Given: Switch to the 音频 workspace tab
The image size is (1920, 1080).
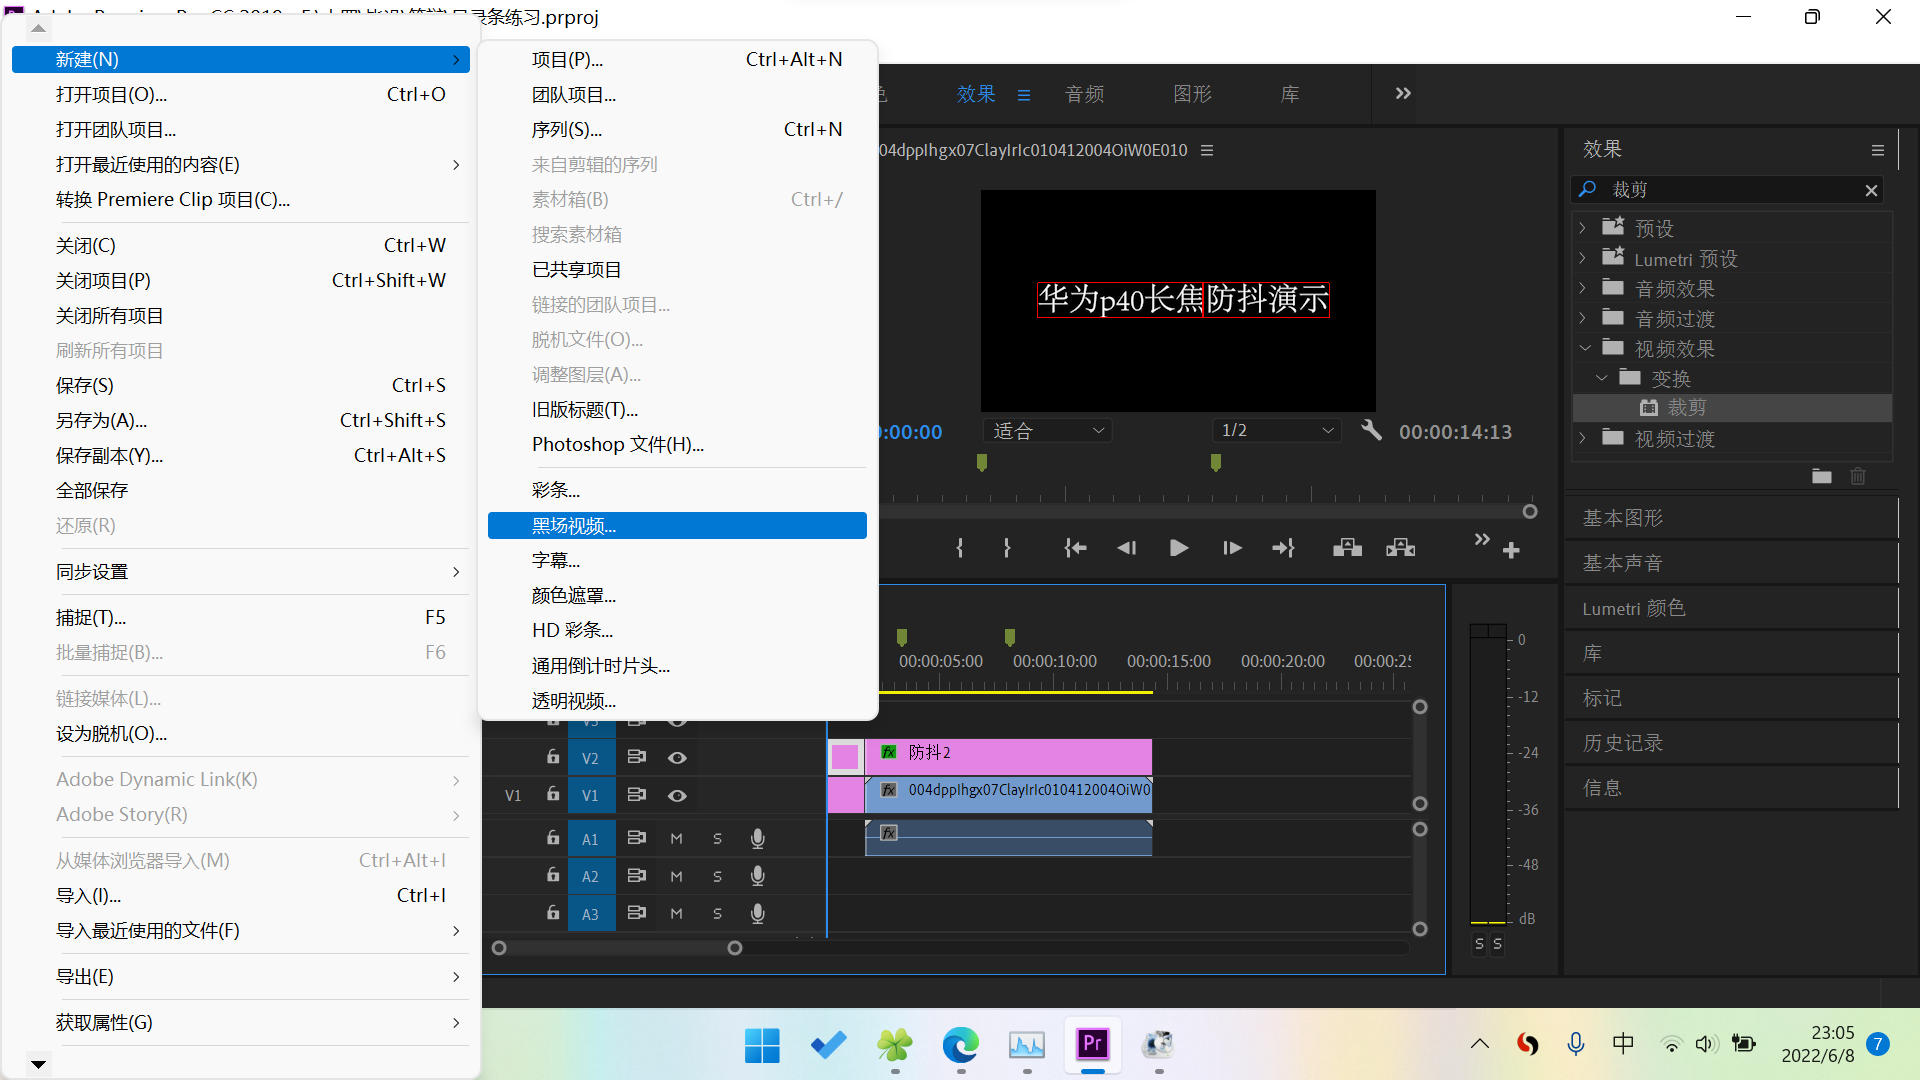Looking at the screenshot, I should point(1084,94).
